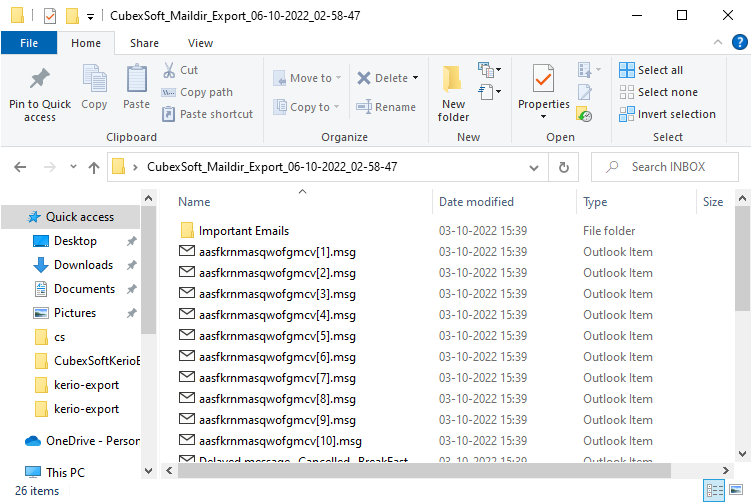The height and width of the screenshot is (503, 752).
Task: Click Properties icon in title bar toolbar
Action: 50,16
